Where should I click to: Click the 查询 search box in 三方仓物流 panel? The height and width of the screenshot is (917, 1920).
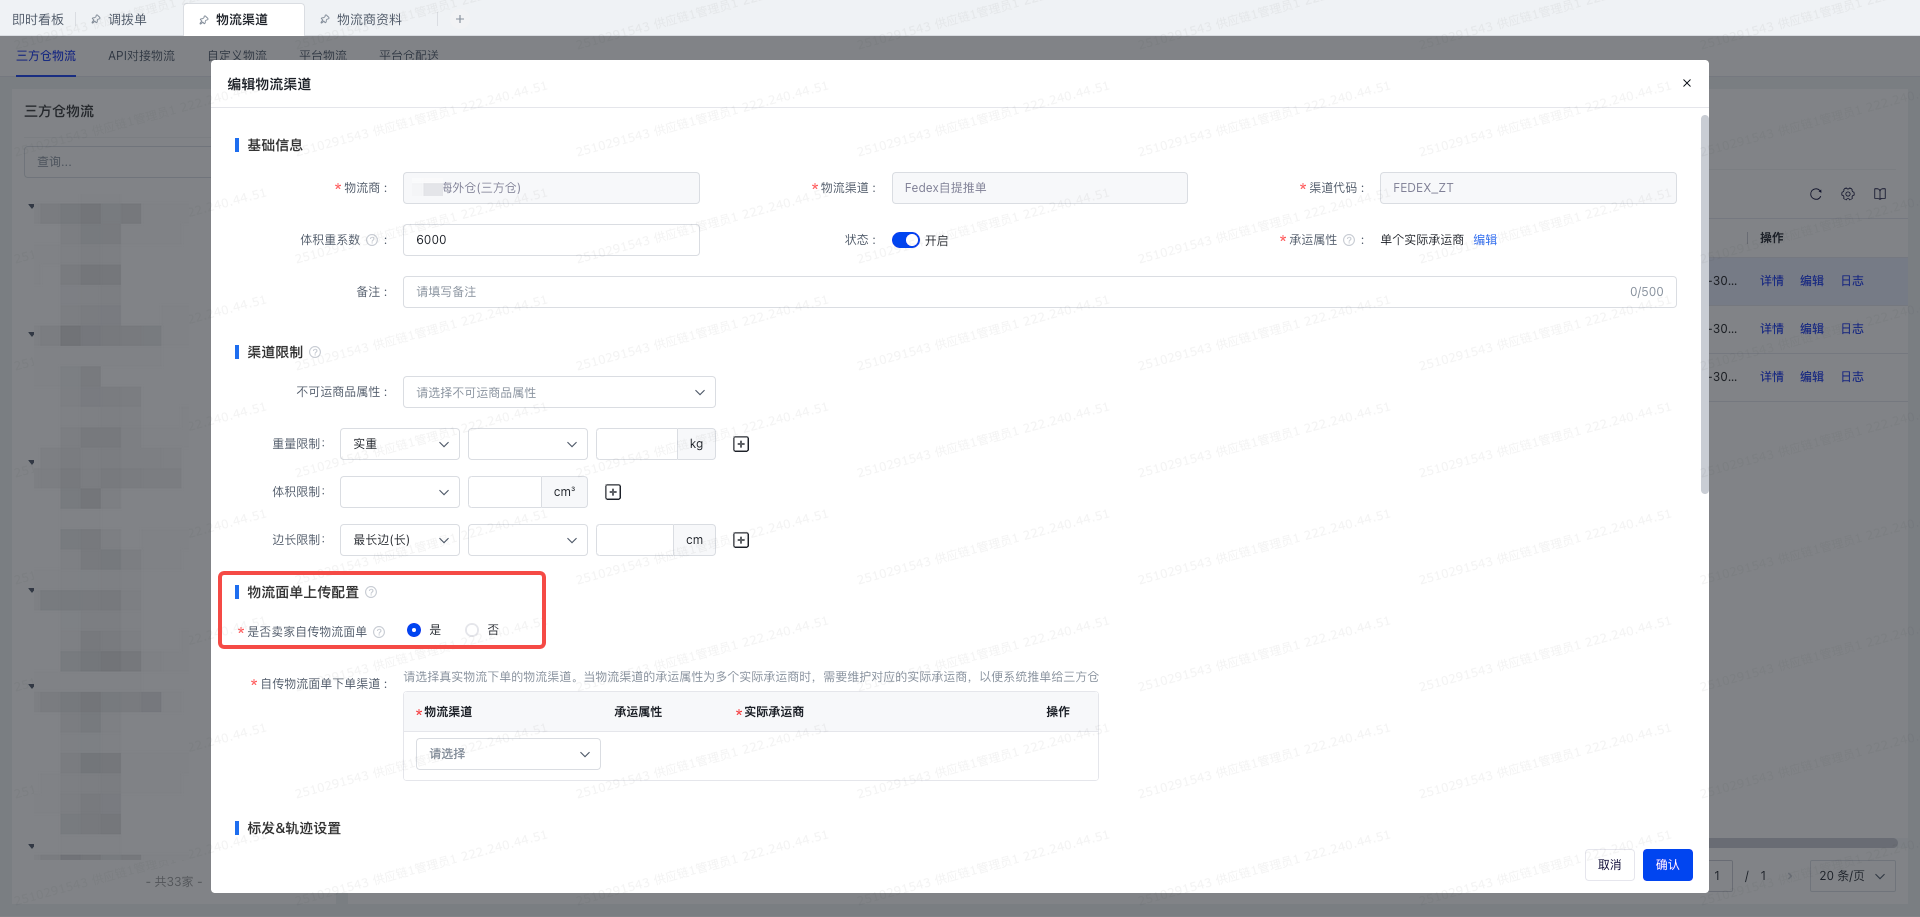click(117, 162)
